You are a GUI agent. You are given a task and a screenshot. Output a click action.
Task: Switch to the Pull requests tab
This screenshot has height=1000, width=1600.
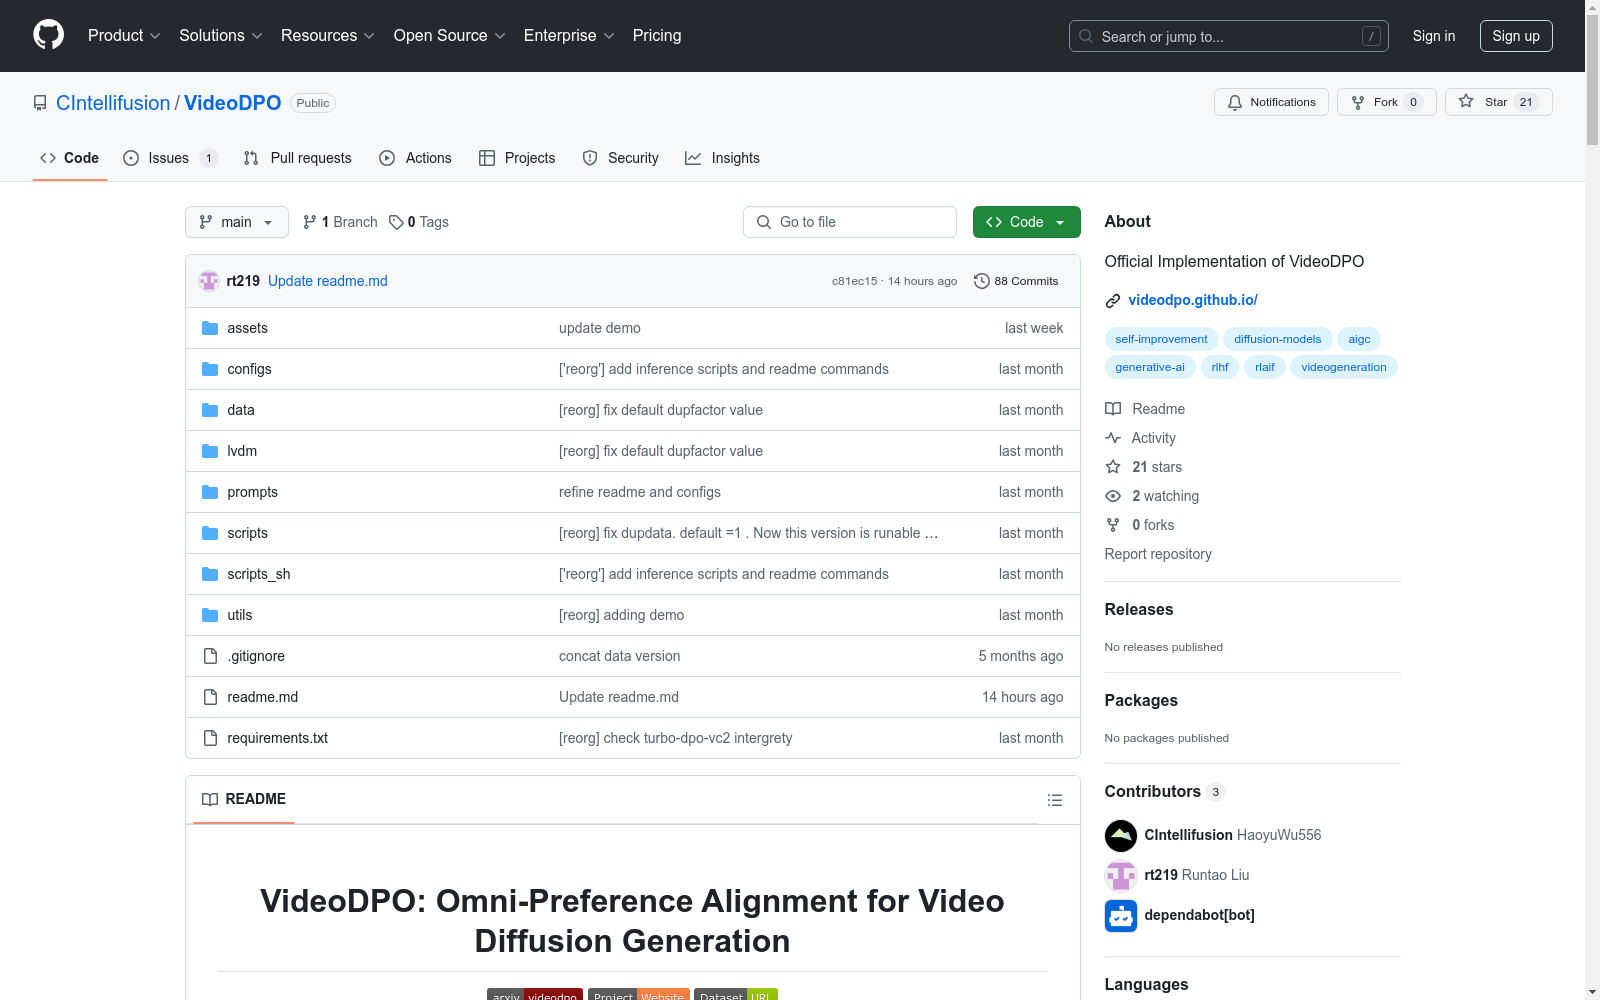click(x=298, y=158)
